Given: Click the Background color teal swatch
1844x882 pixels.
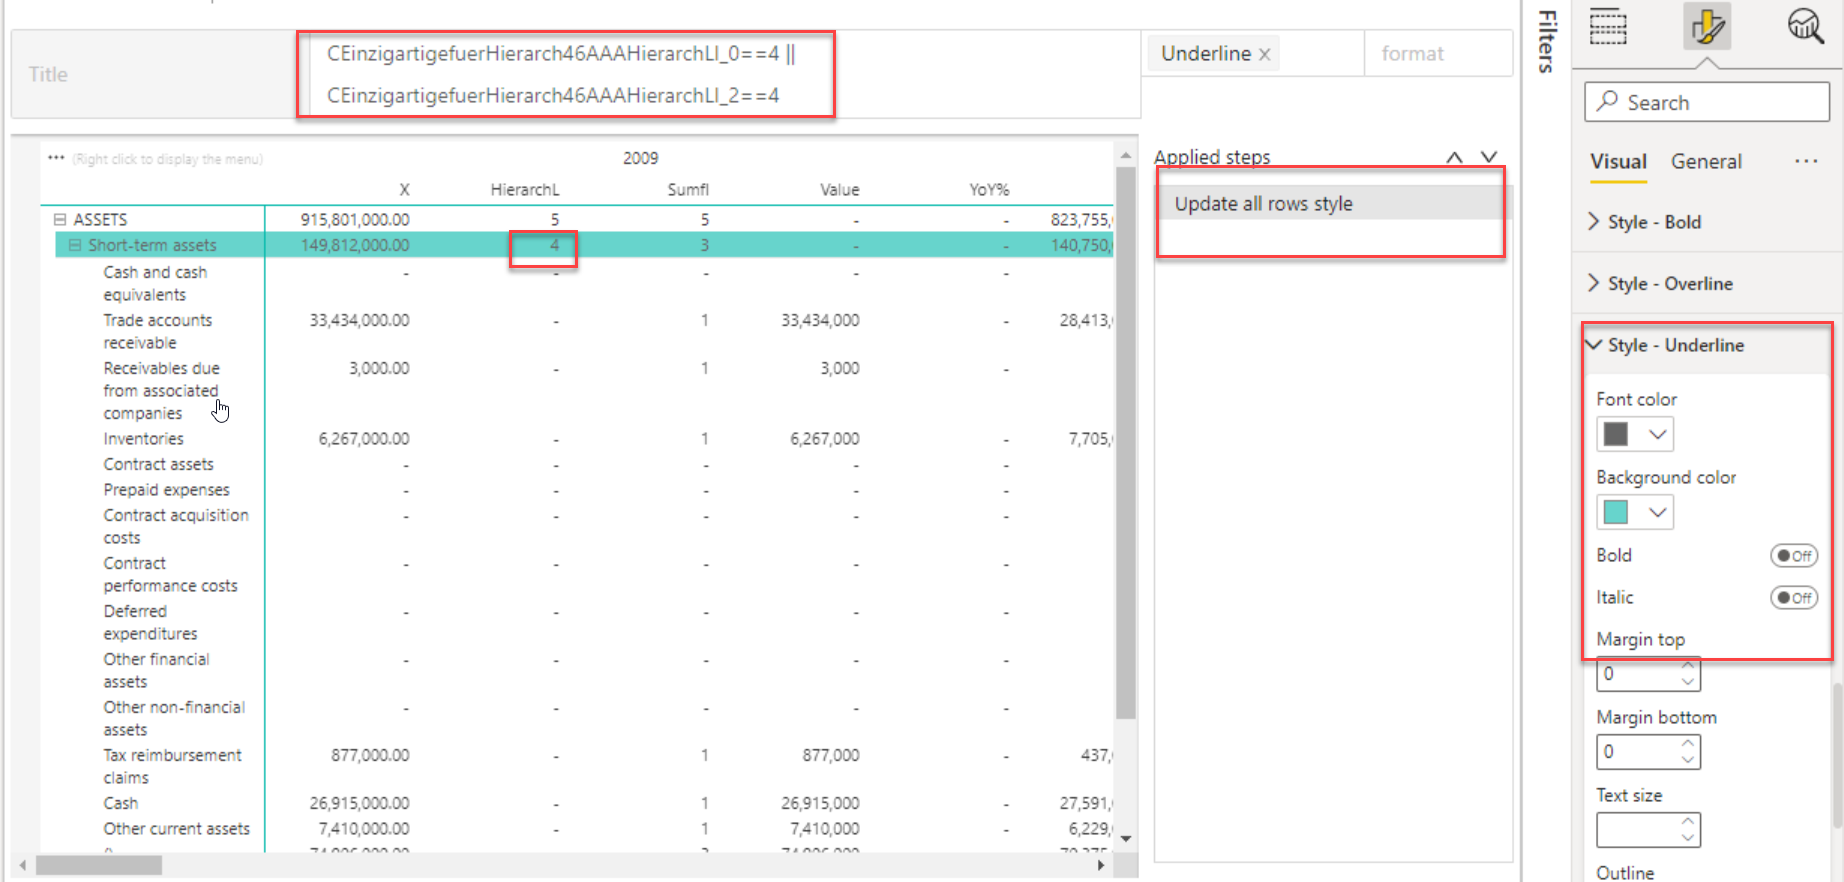Looking at the screenshot, I should 1616,512.
